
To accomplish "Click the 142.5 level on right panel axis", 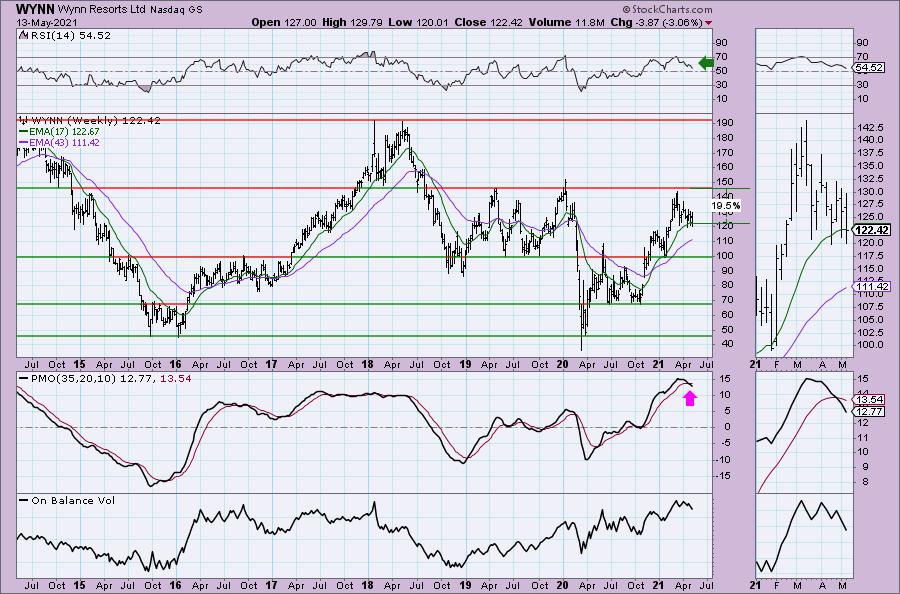I will tap(871, 127).
